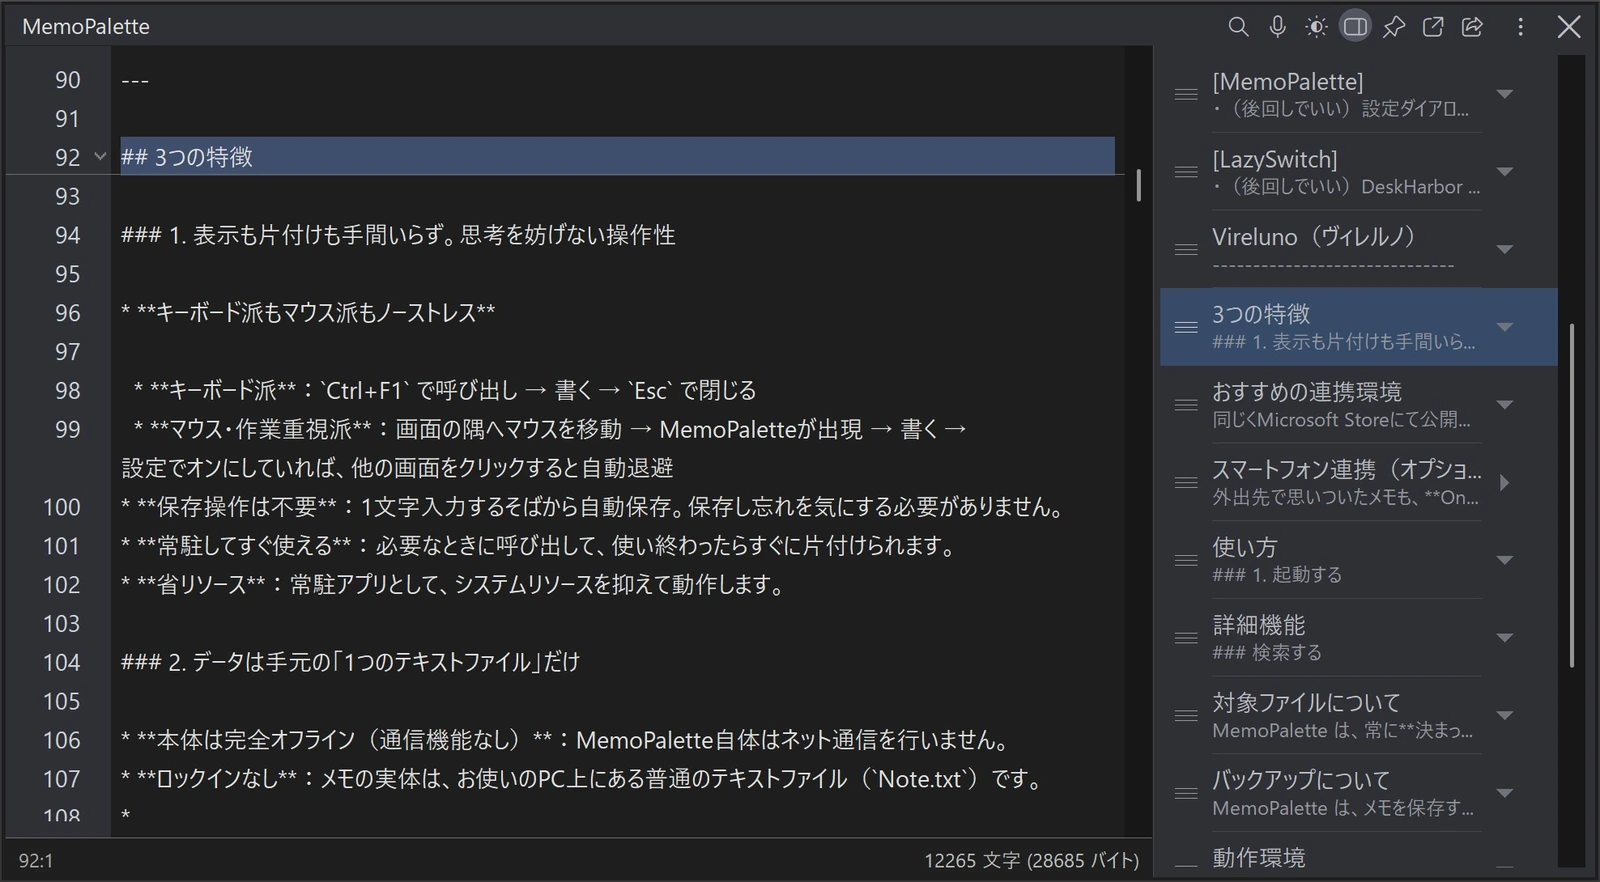The width and height of the screenshot is (1600, 882).
Task: Click the cursor position 92:1 status
Action: point(35,861)
